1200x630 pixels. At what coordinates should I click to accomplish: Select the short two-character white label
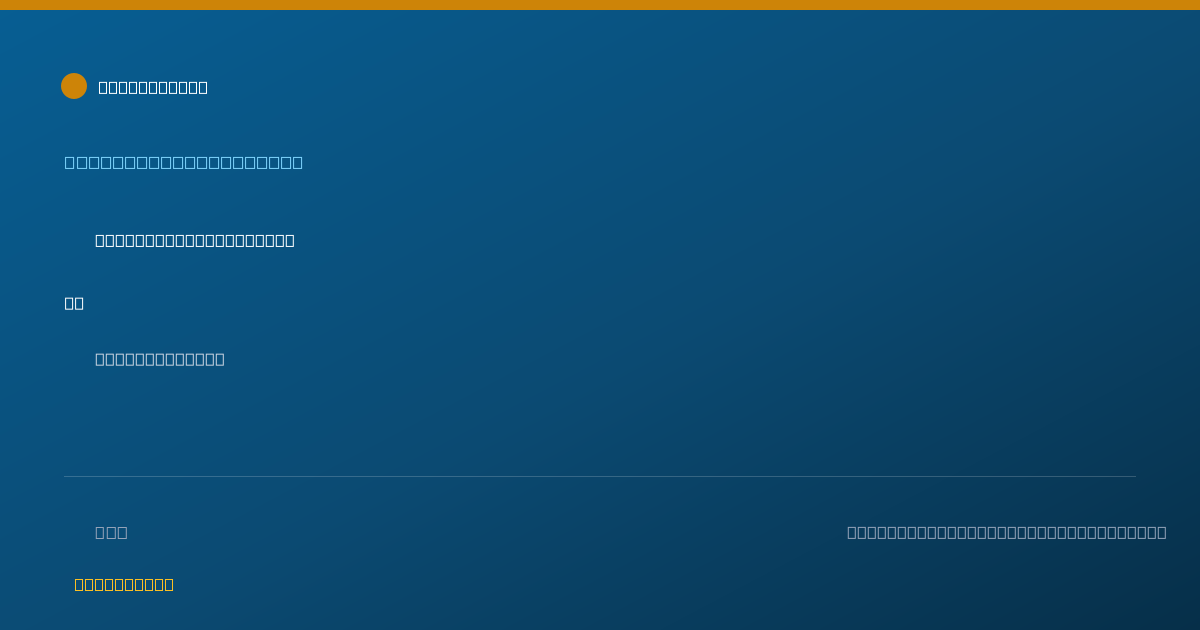(x=74, y=303)
